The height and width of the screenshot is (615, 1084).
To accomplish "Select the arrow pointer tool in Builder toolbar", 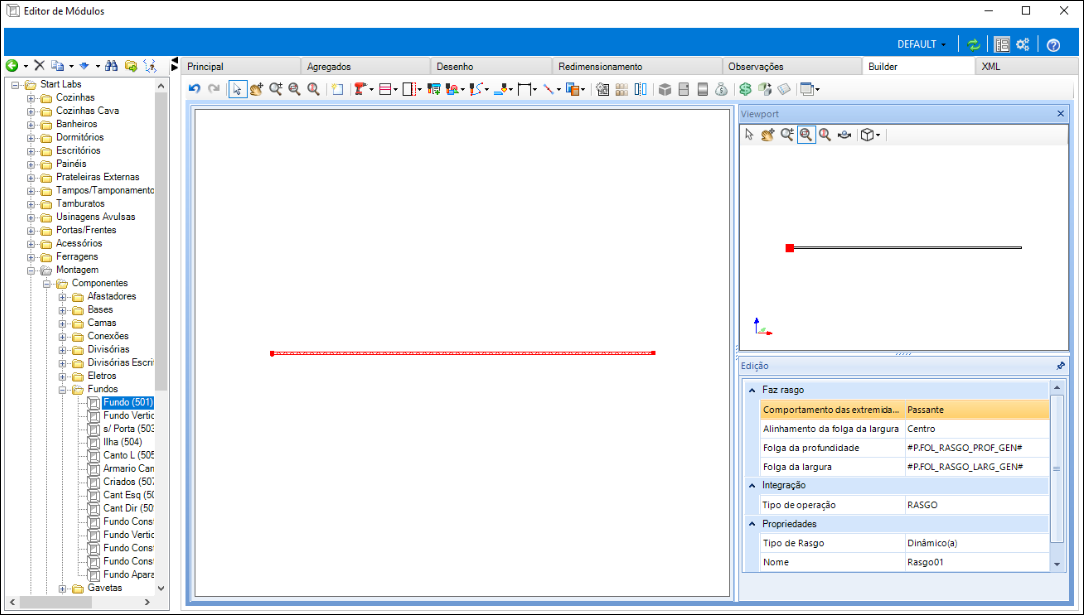I will pos(237,89).
